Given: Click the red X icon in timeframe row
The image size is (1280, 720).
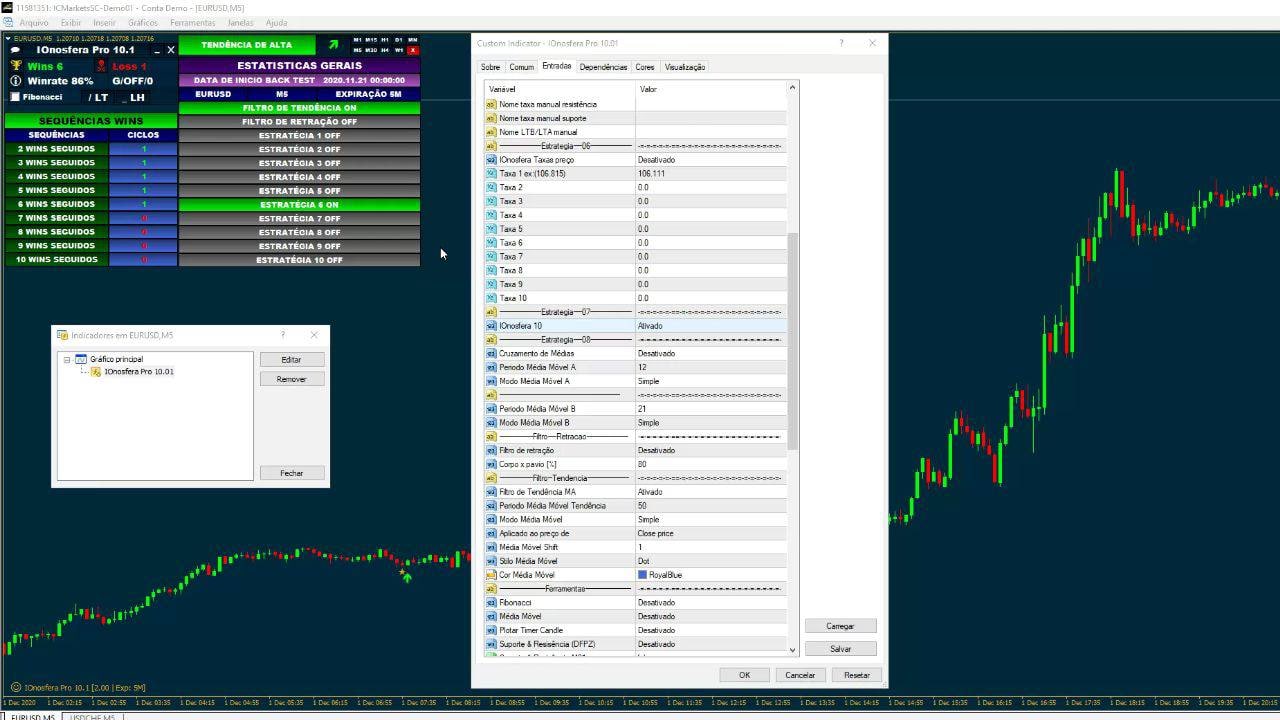Looking at the screenshot, I should pos(413,50).
